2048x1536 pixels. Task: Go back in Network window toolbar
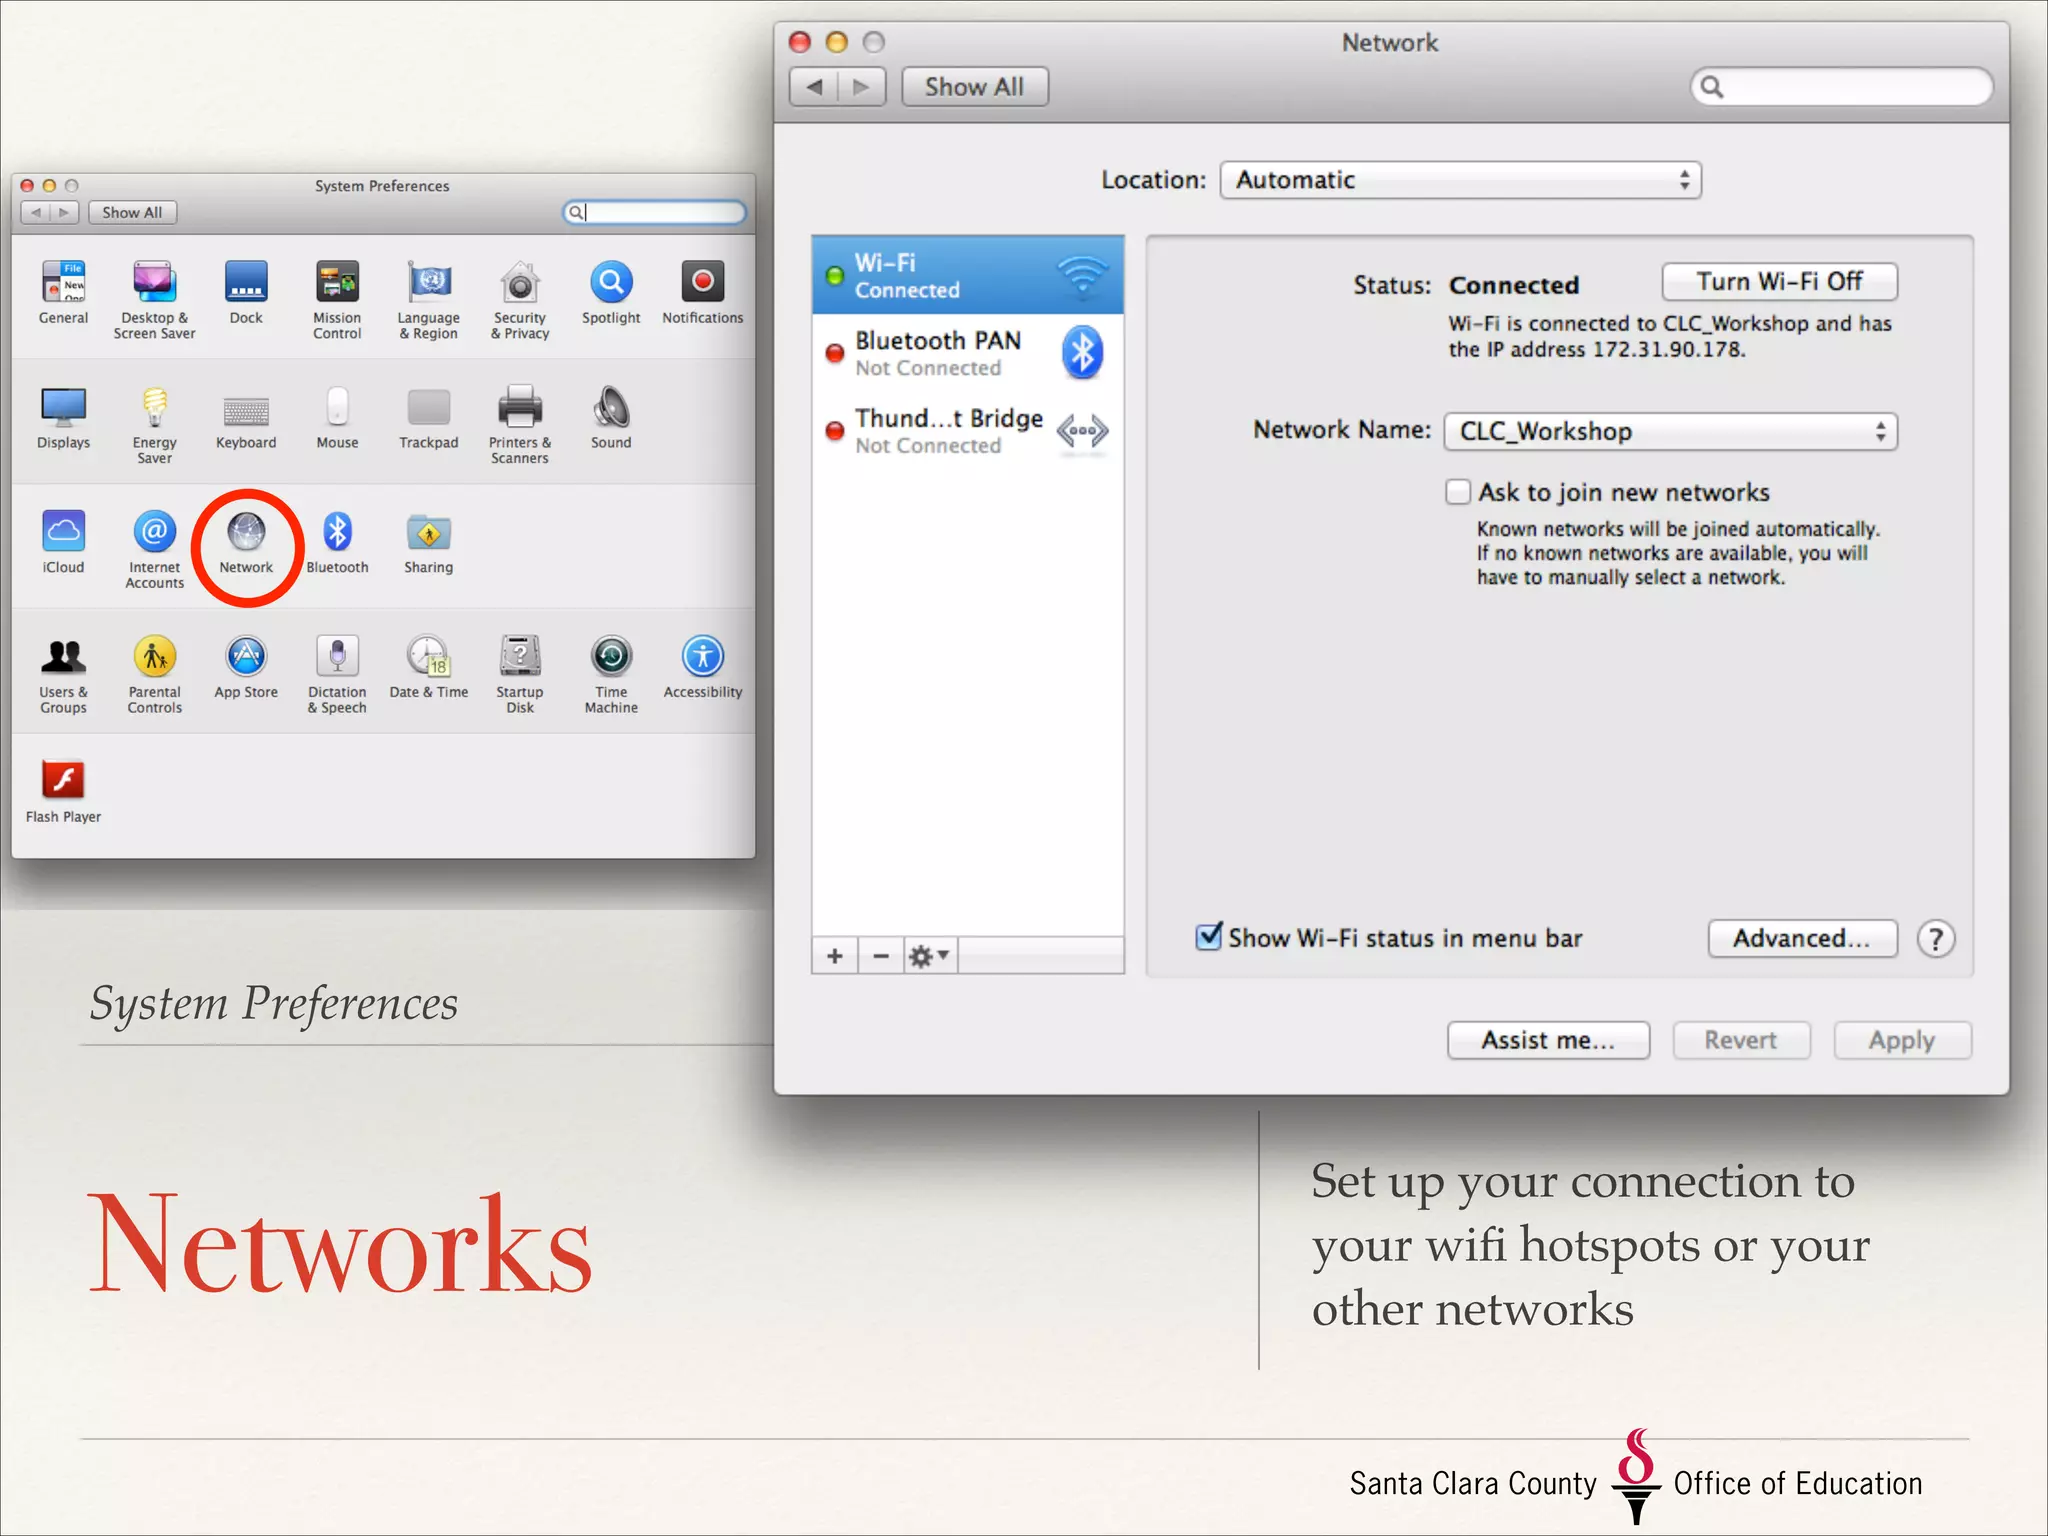click(814, 87)
